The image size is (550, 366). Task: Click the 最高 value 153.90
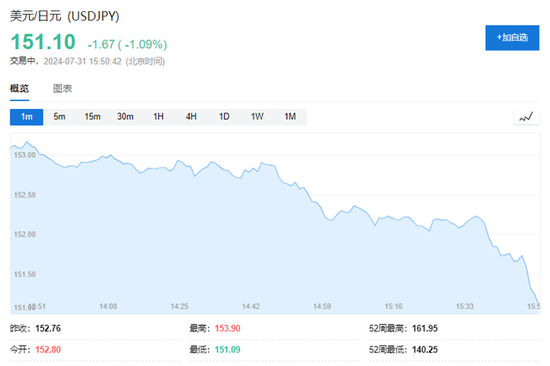pos(228,328)
